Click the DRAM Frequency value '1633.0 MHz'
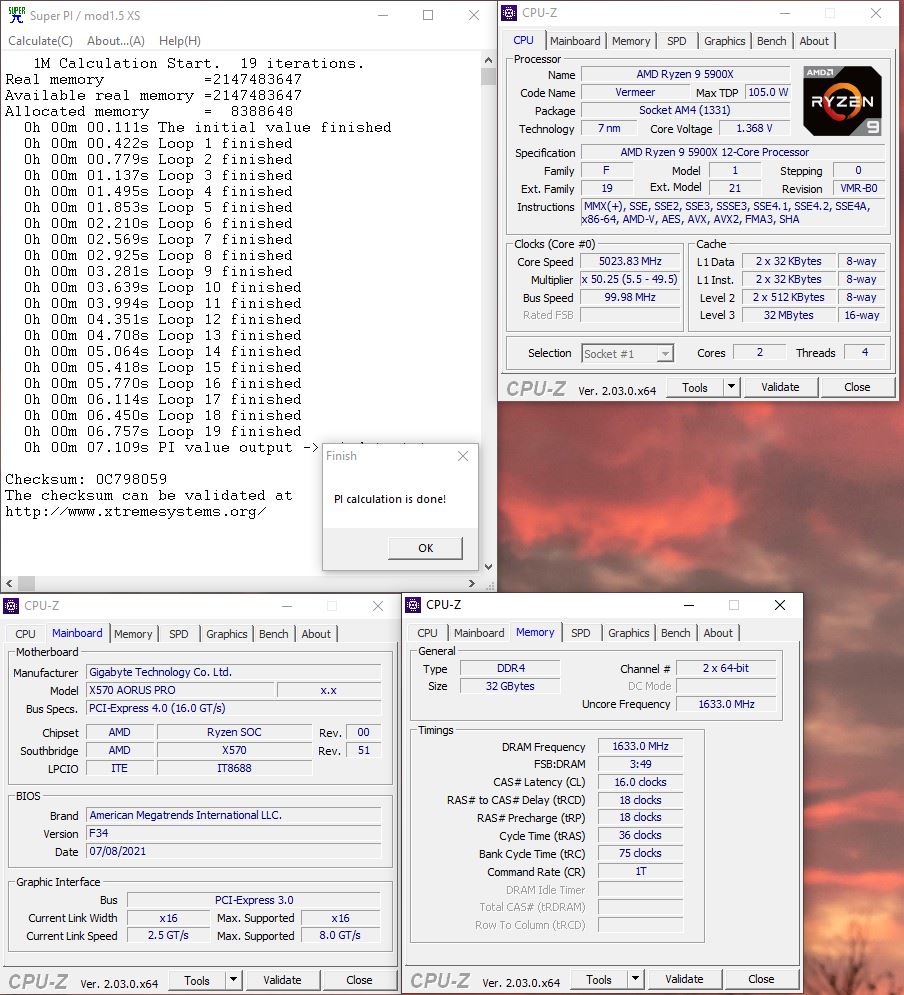 [640, 746]
